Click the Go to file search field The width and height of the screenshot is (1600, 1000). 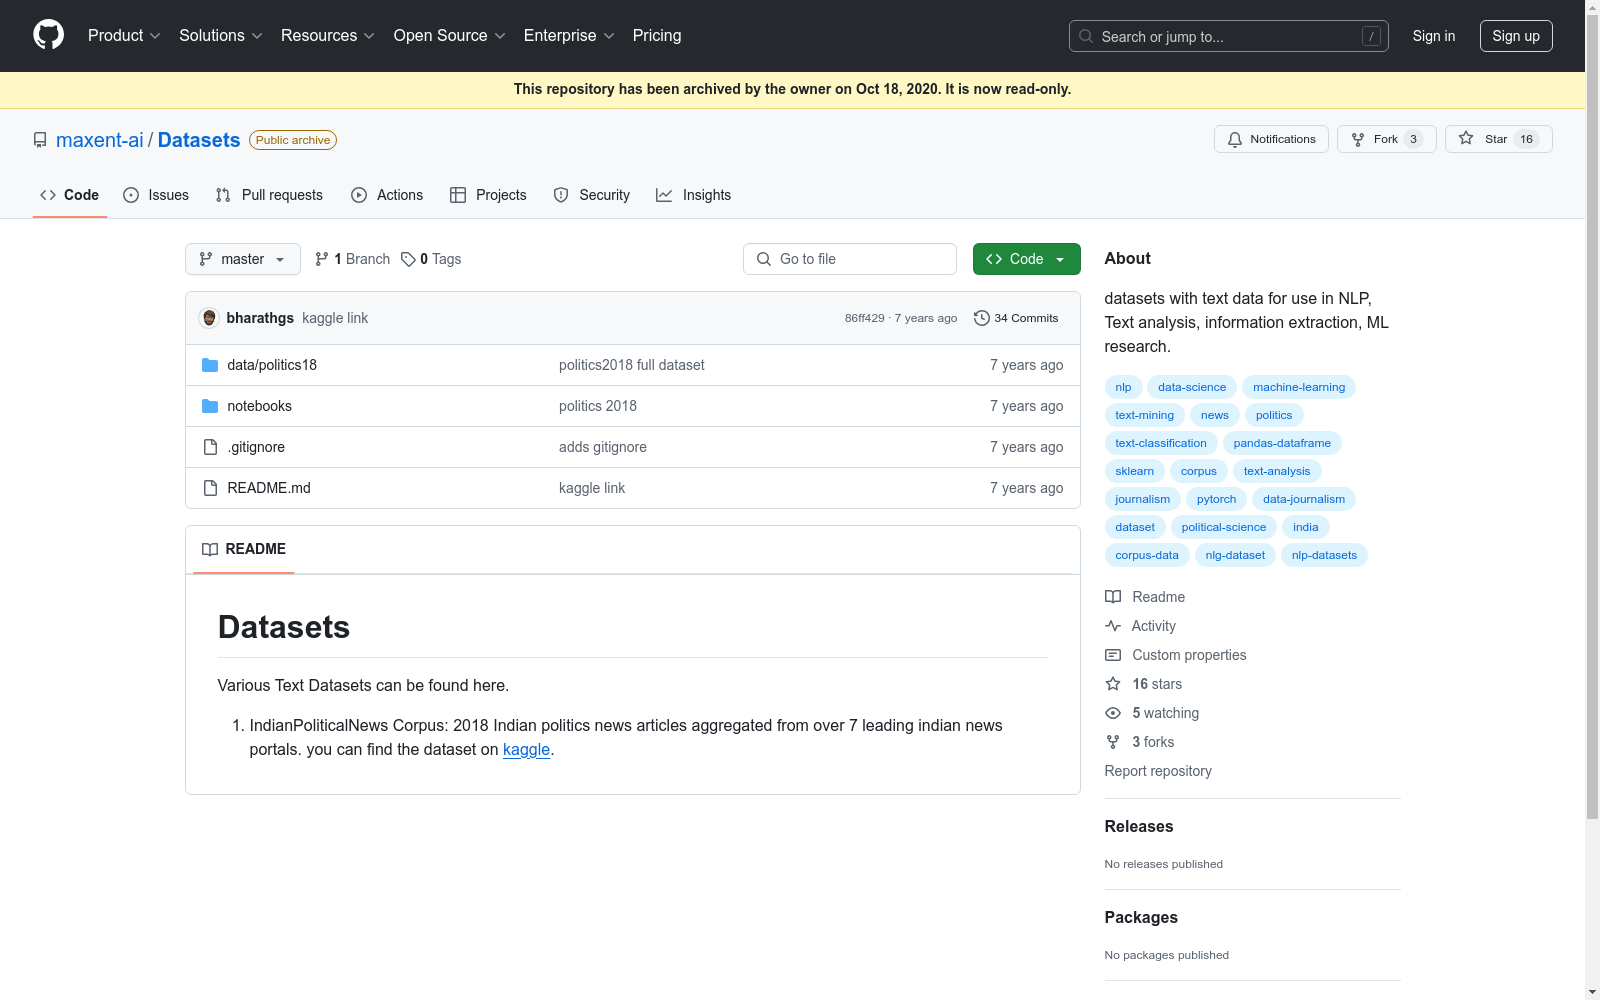850,259
